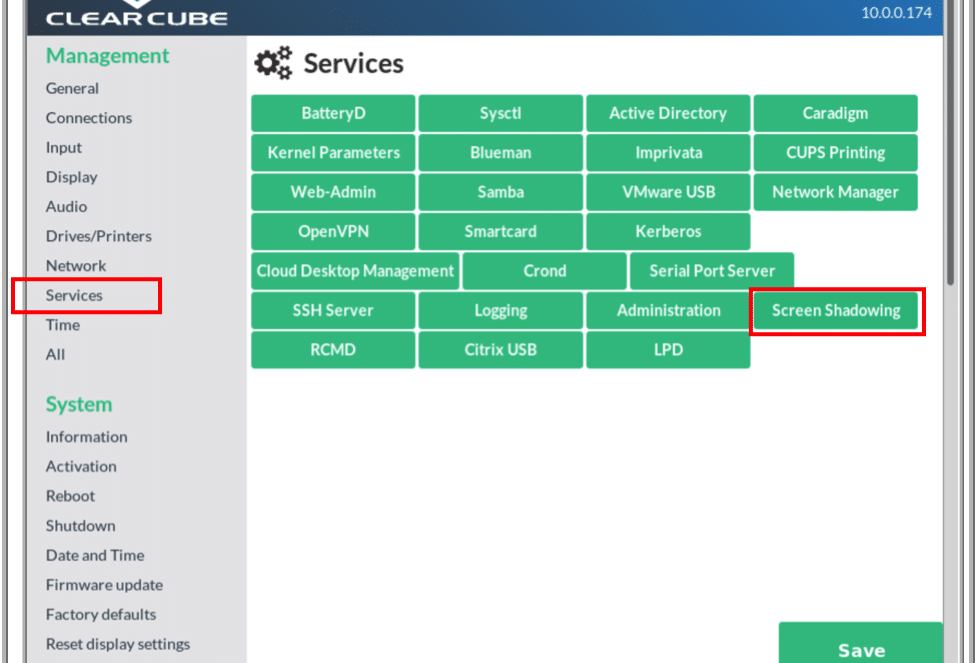
Task: Select Shutdown under System
Action: 80,526
